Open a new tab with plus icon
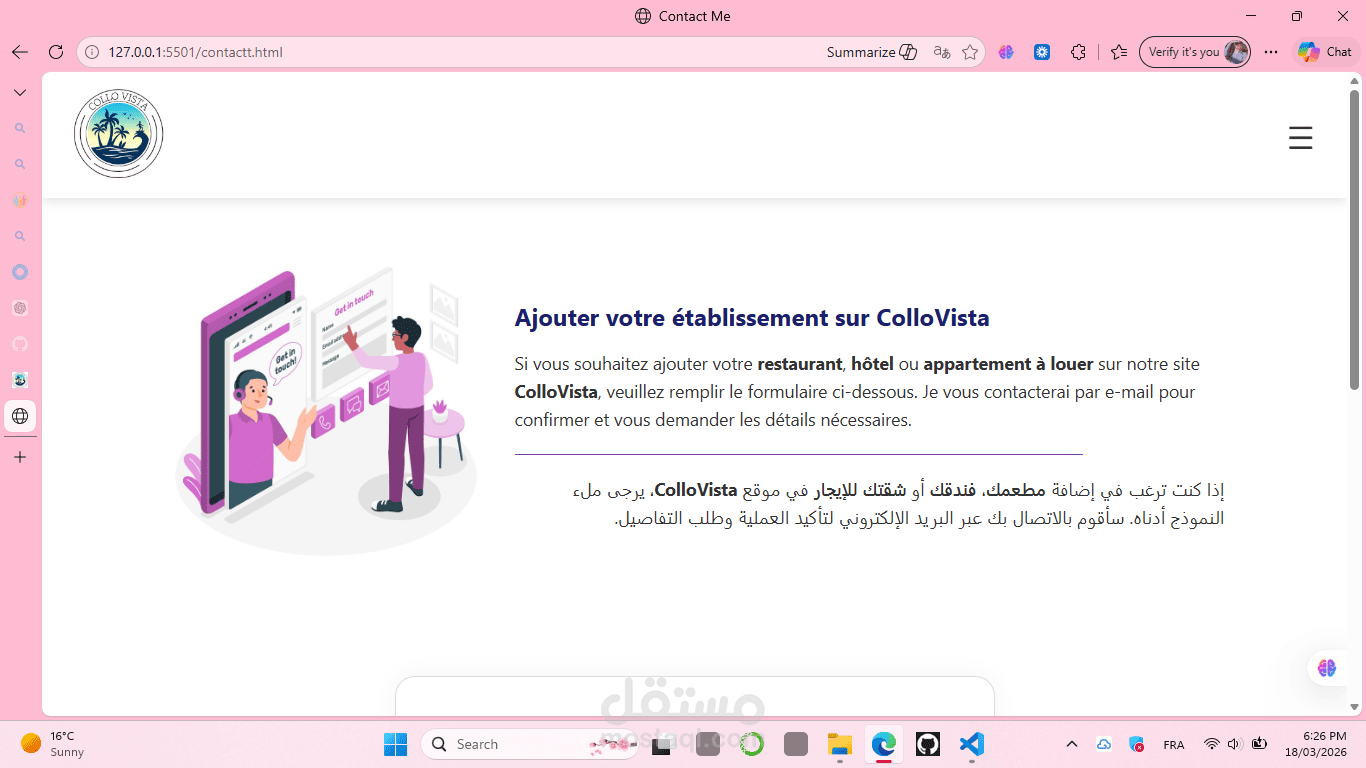Viewport: 1366px width, 768px height. click(20, 457)
